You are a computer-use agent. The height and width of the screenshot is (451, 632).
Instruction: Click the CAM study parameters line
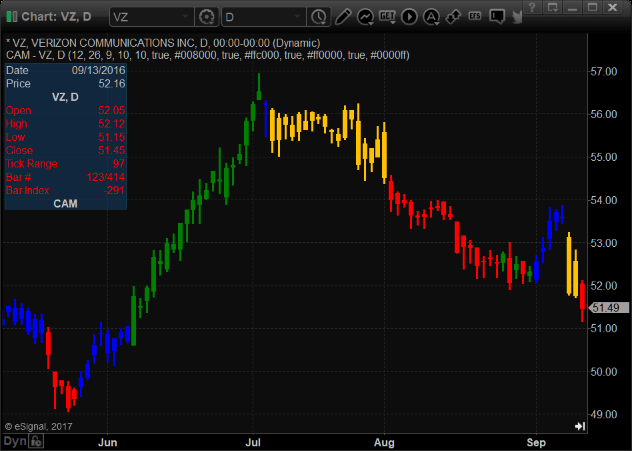[x=208, y=55]
